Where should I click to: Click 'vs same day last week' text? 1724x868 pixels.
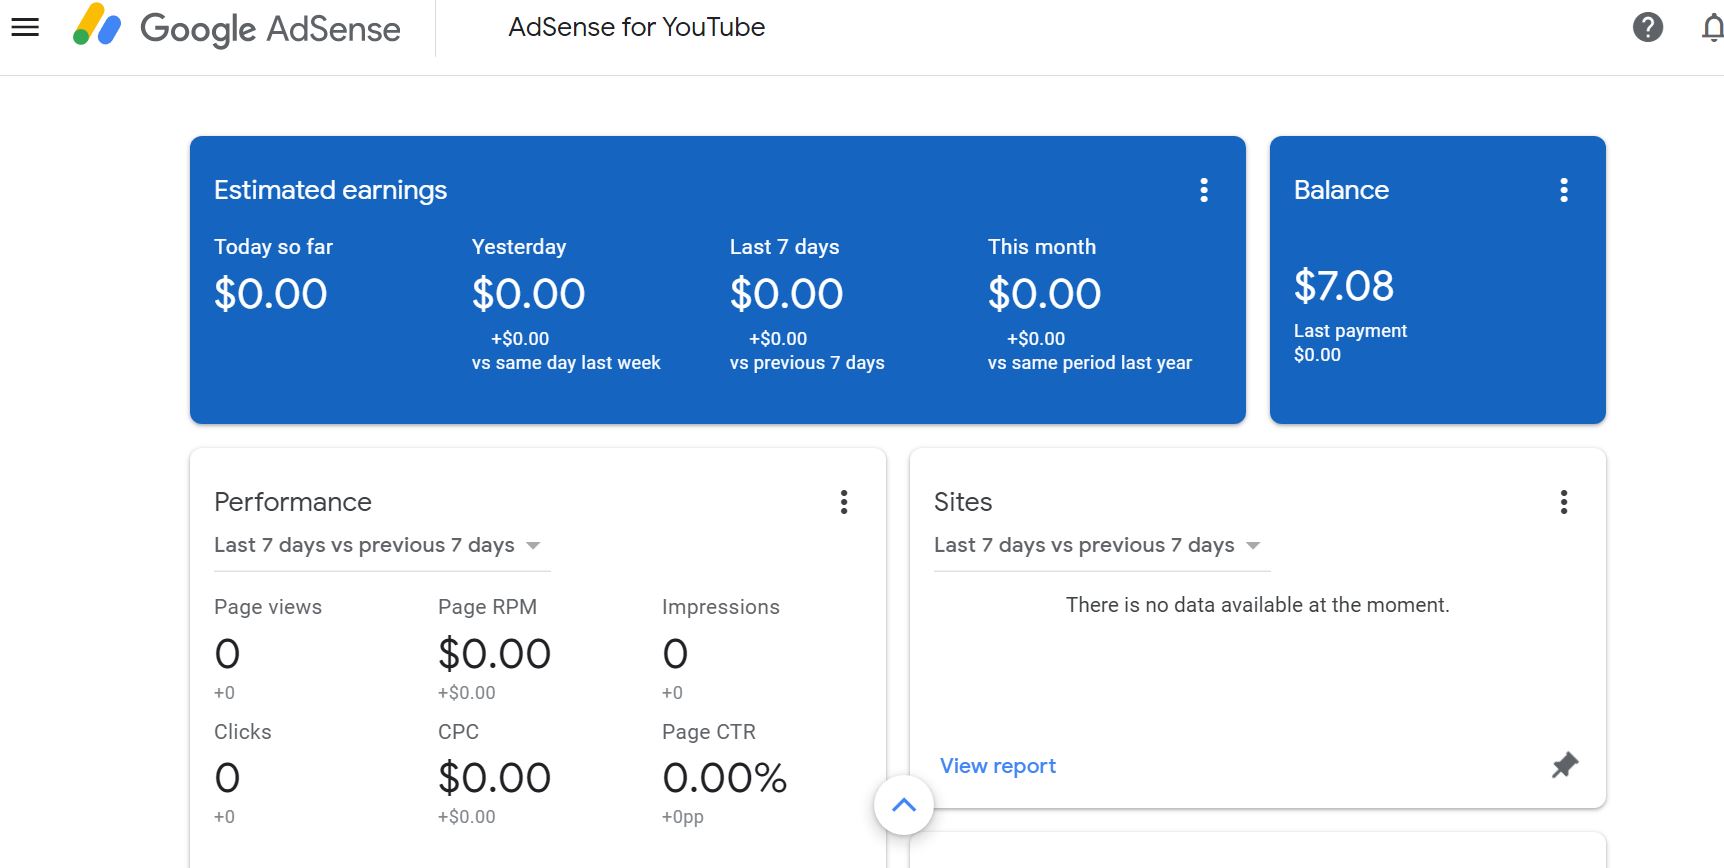[566, 363]
